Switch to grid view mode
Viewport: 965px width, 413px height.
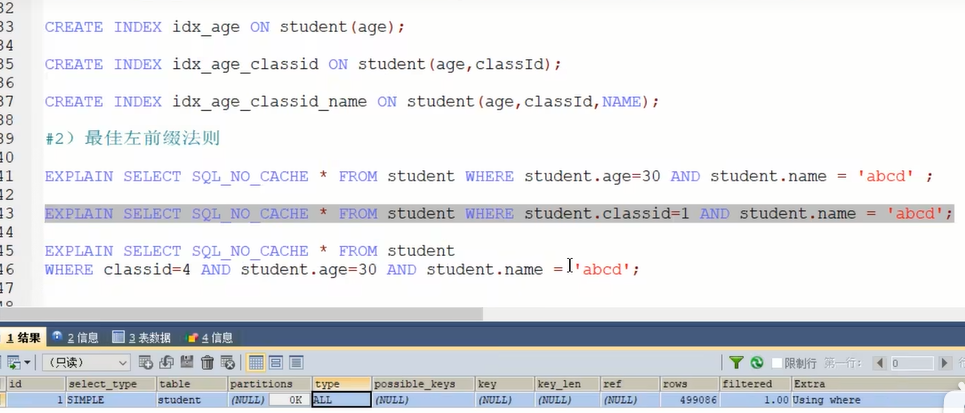pos(256,363)
